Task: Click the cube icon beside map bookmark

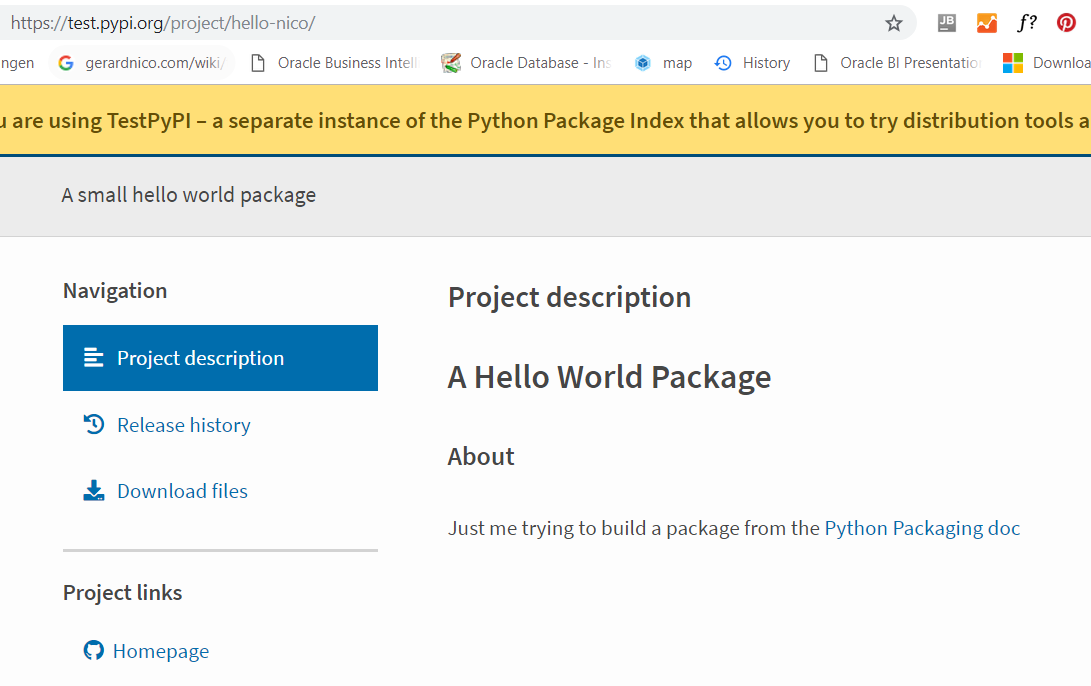Action: pos(641,62)
